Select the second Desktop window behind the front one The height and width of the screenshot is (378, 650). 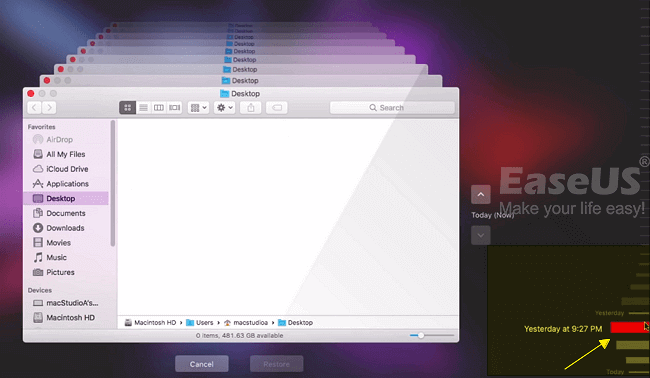click(241, 80)
